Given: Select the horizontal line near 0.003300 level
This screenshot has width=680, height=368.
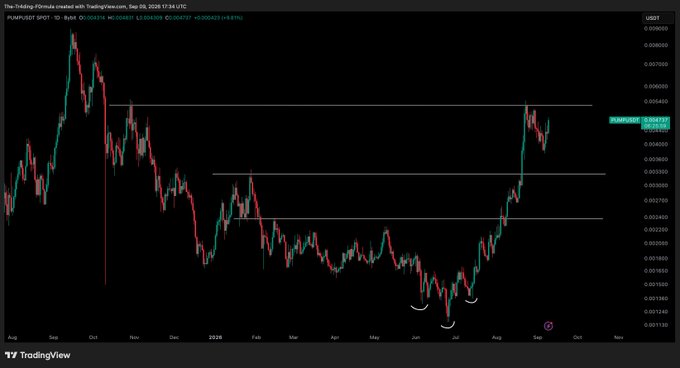Looking at the screenshot, I should tap(409, 174).
